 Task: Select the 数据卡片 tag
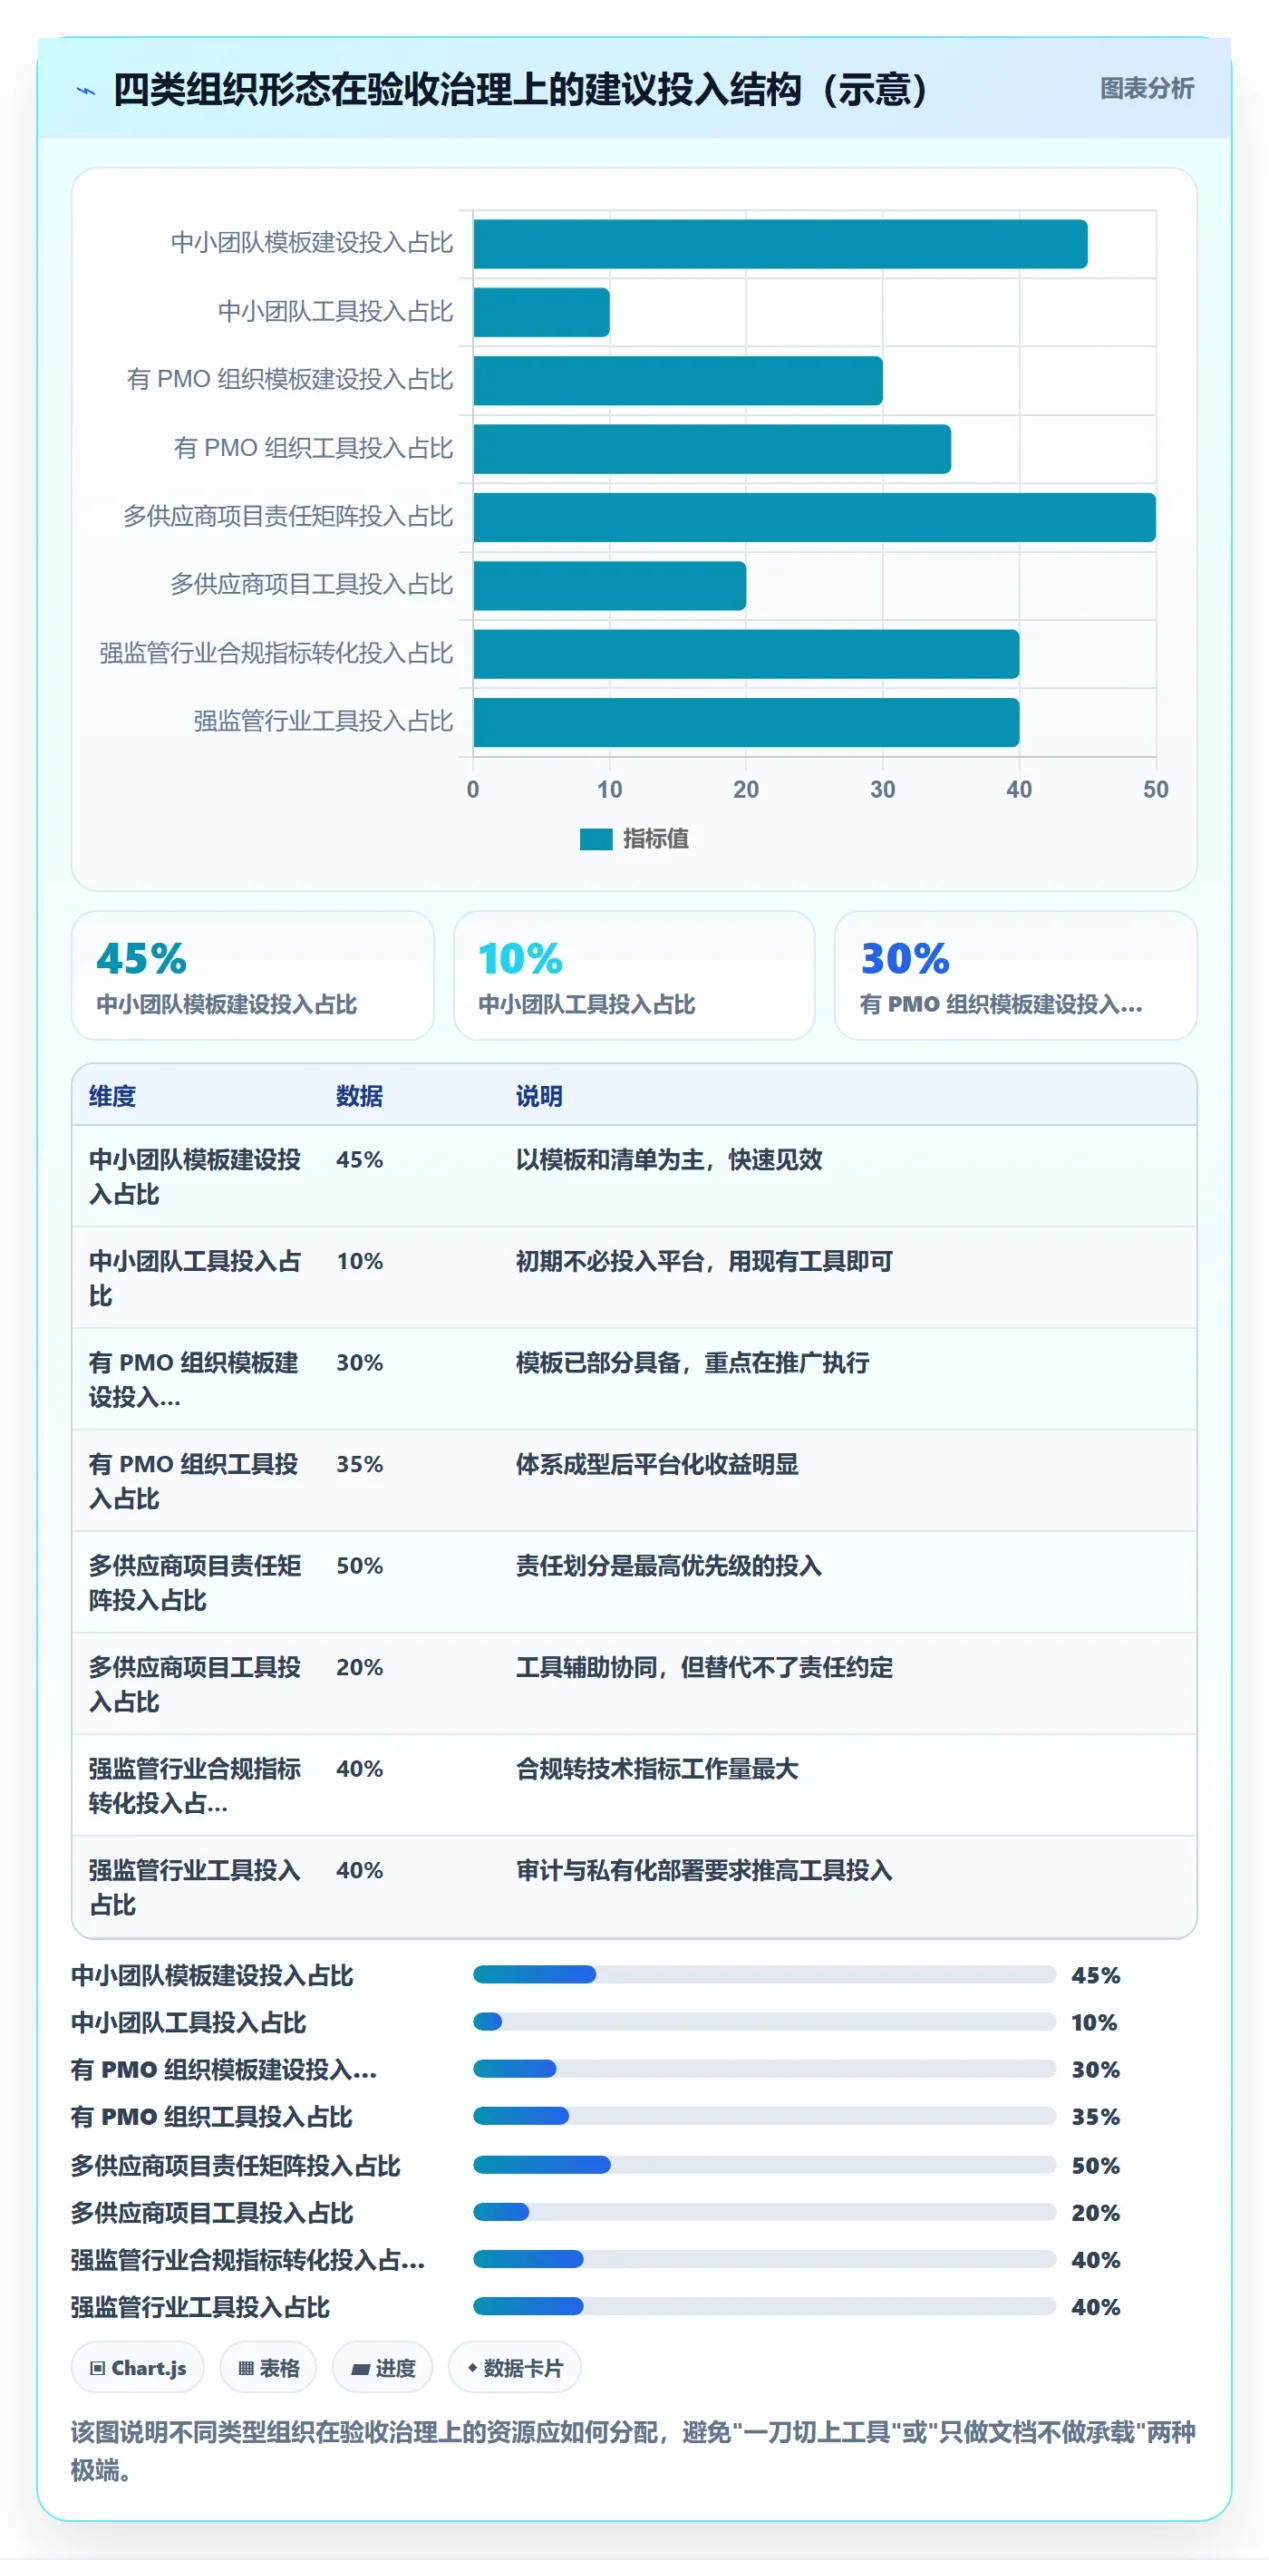(514, 2367)
